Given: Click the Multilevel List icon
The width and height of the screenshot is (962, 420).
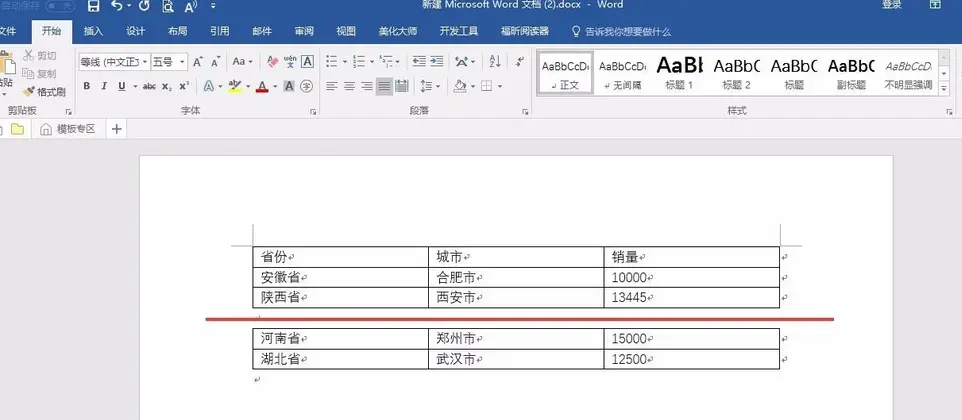Looking at the screenshot, I should coord(387,62).
